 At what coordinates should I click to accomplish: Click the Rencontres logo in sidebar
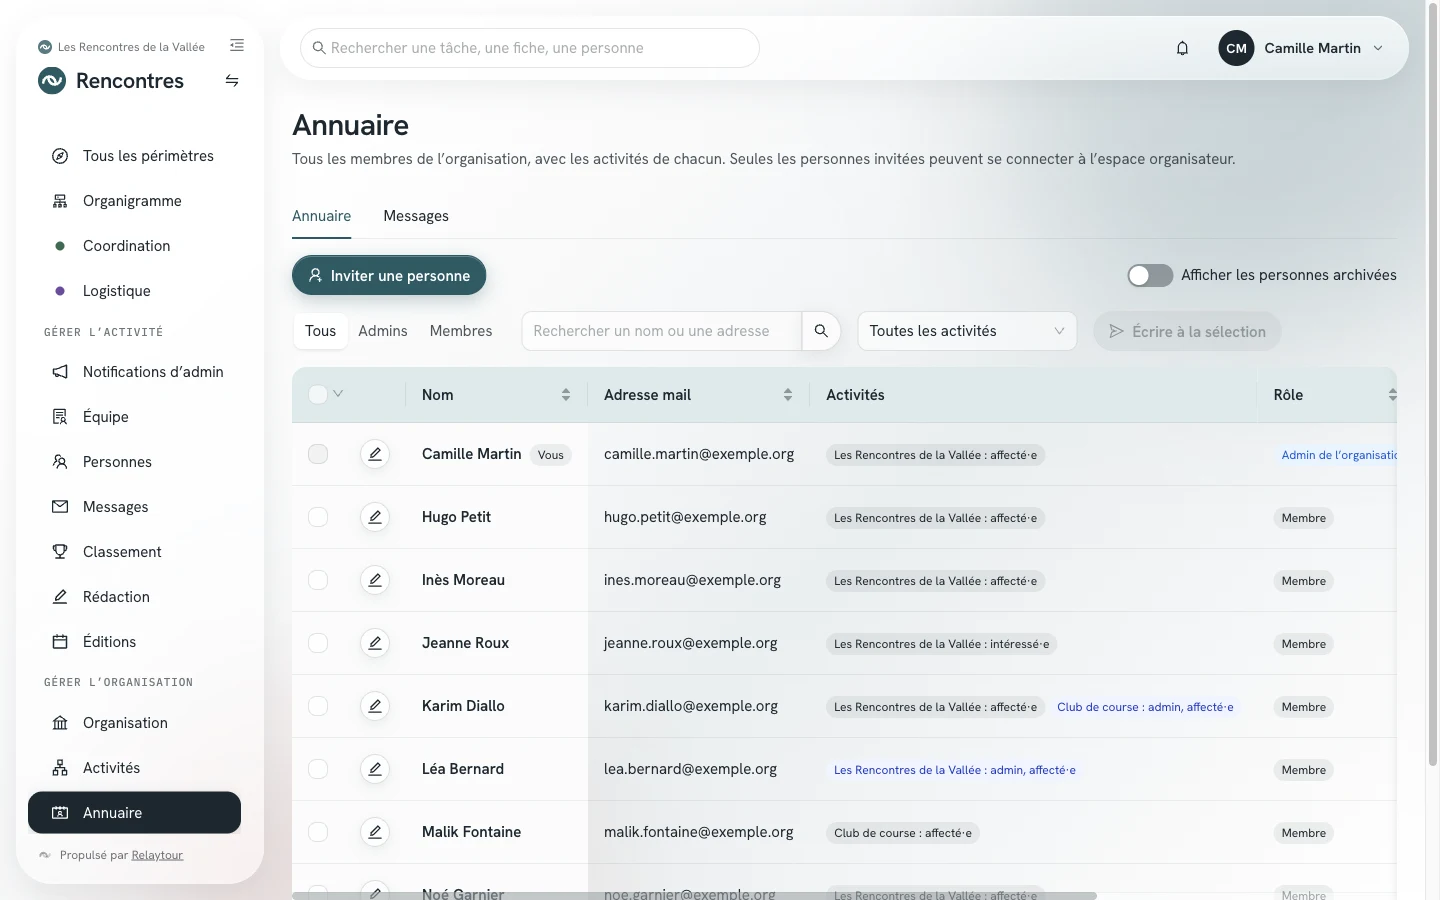52,81
